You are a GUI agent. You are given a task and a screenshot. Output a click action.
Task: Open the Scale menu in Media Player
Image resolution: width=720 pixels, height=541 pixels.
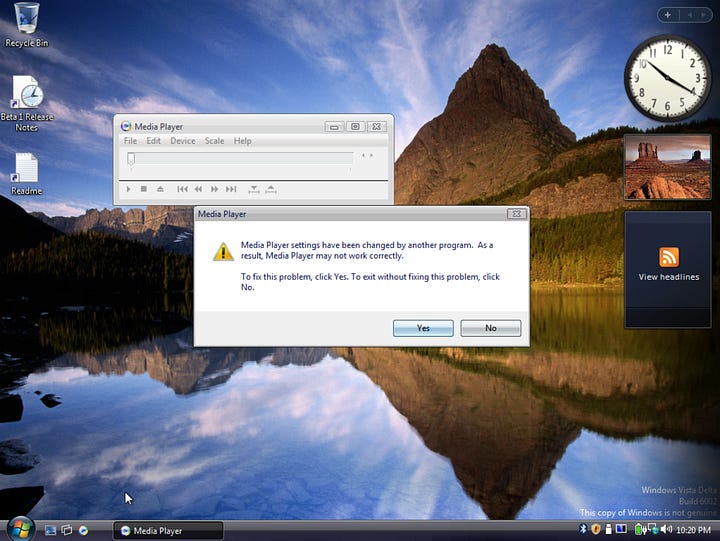tap(214, 141)
